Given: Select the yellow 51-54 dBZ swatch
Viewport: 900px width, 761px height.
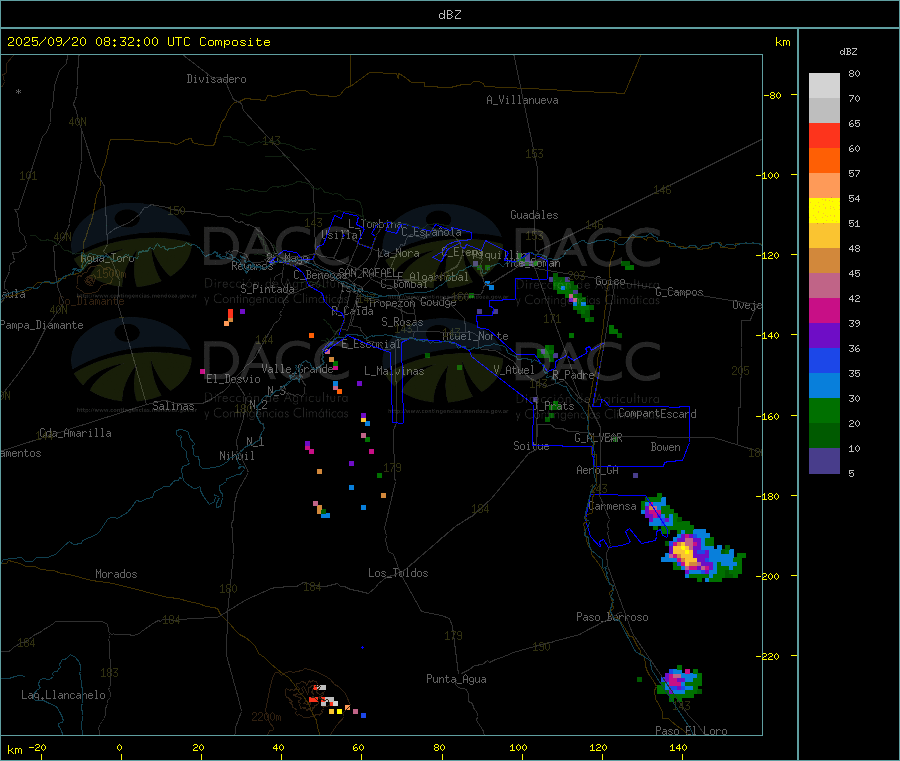Looking at the screenshot, I should [824, 211].
